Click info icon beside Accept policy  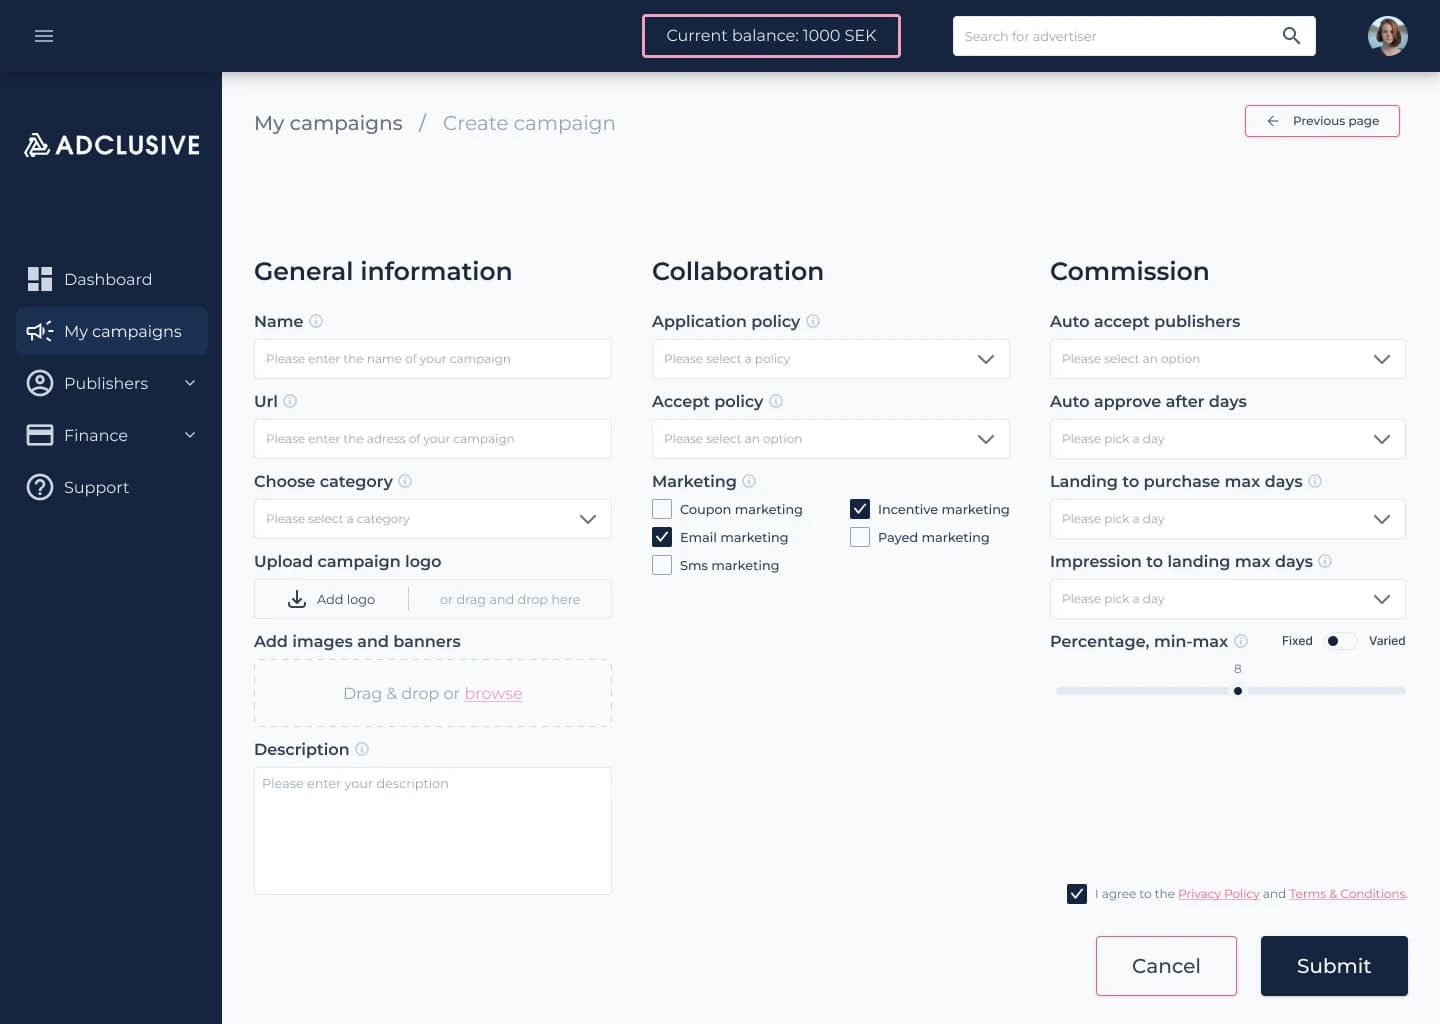click(776, 401)
